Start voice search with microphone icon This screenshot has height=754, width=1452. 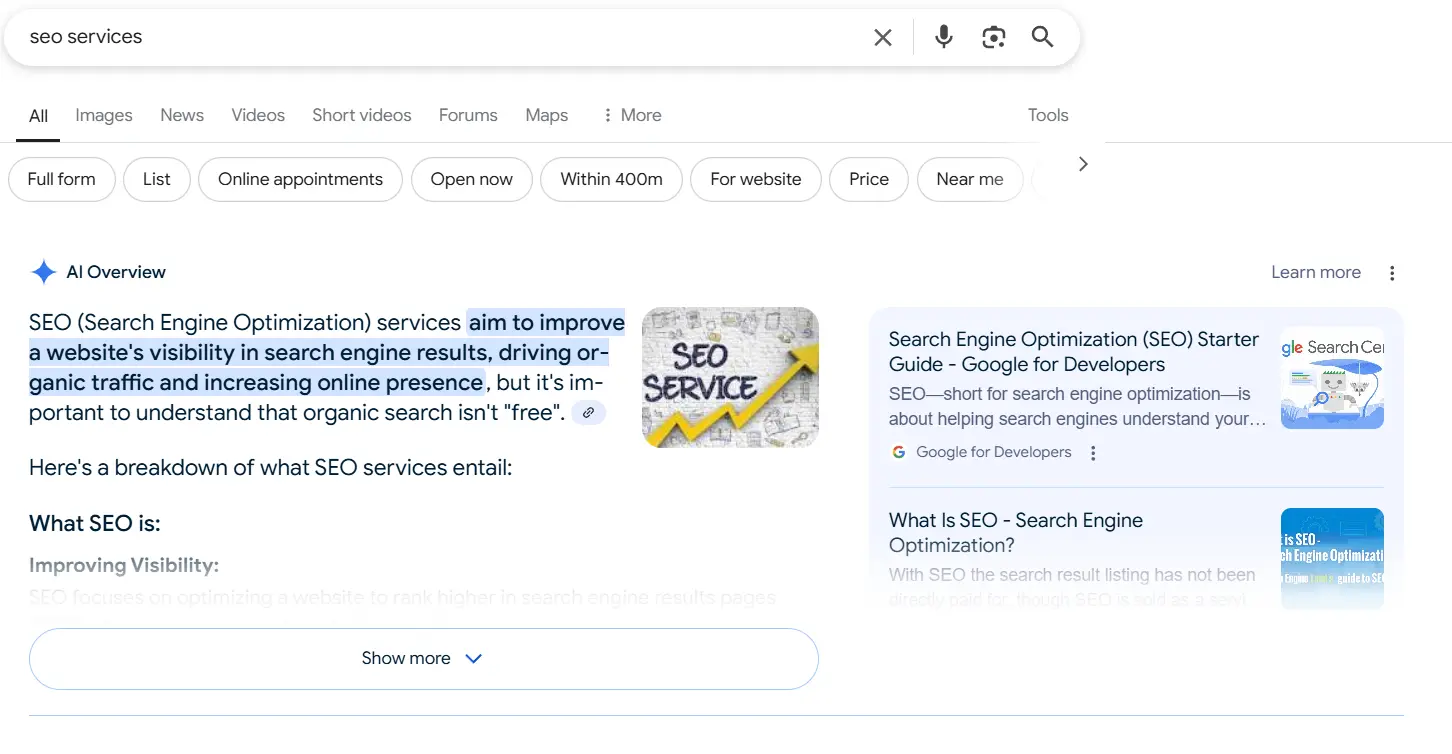click(943, 37)
